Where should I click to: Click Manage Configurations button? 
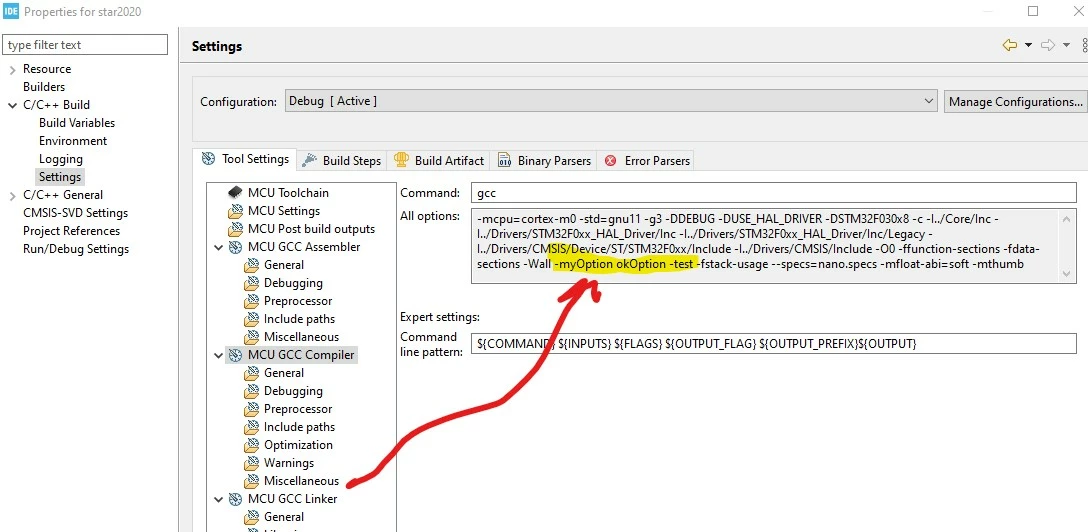pos(1015,101)
